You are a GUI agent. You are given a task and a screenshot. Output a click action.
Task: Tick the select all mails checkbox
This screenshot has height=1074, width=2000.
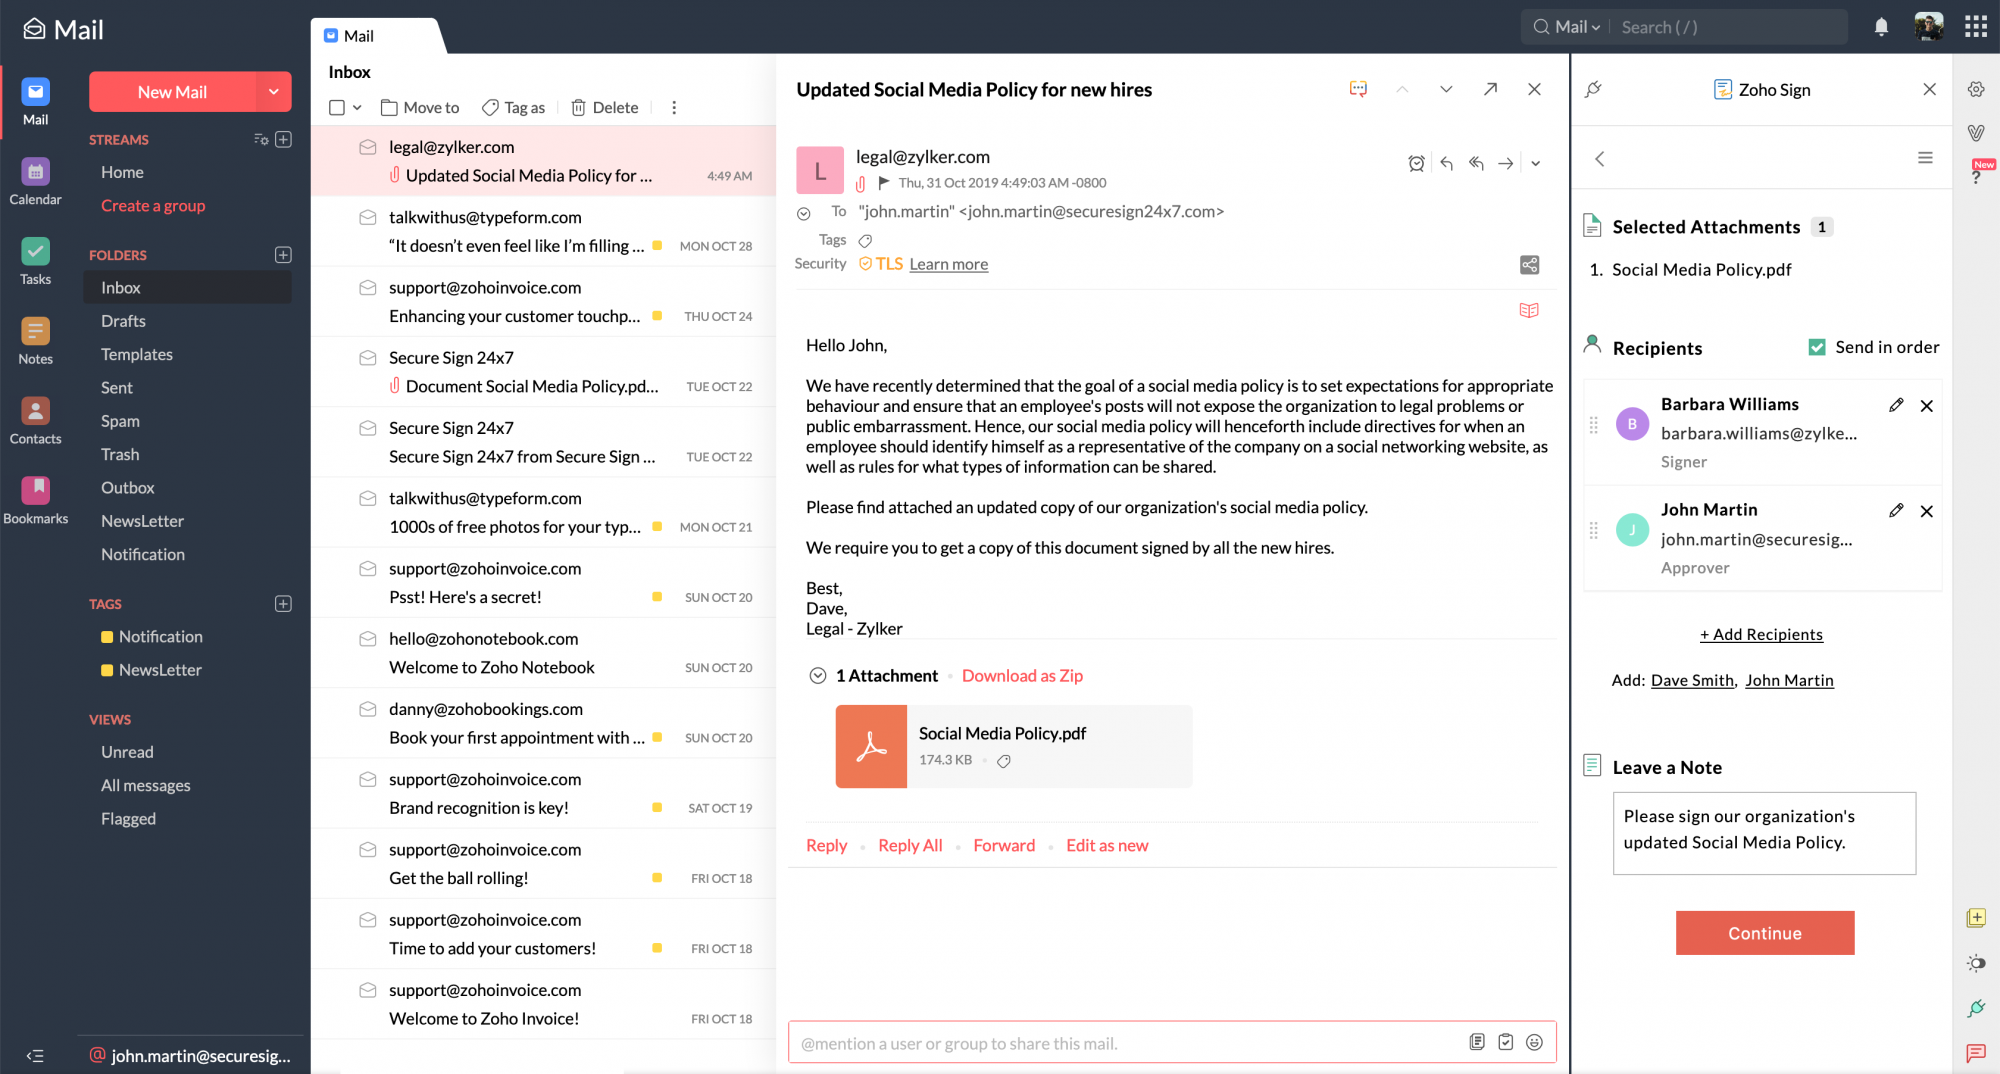337,107
